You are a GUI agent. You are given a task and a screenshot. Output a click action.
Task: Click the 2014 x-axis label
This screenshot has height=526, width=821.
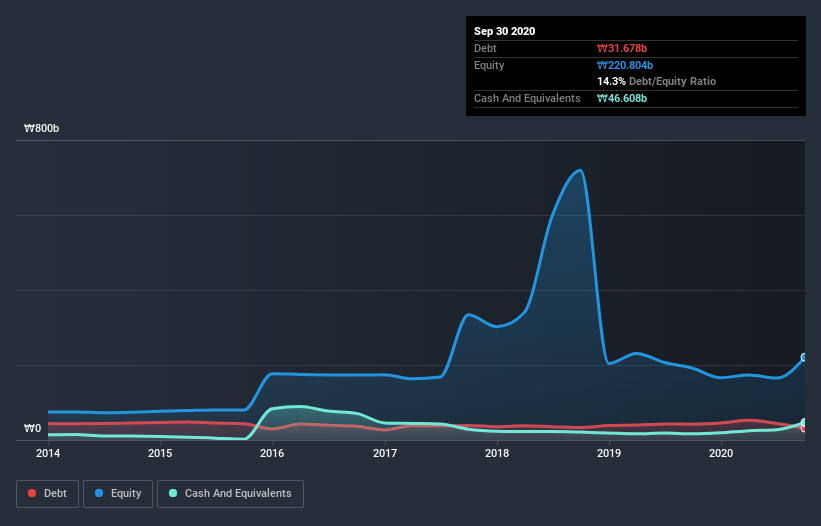(48, 453)
